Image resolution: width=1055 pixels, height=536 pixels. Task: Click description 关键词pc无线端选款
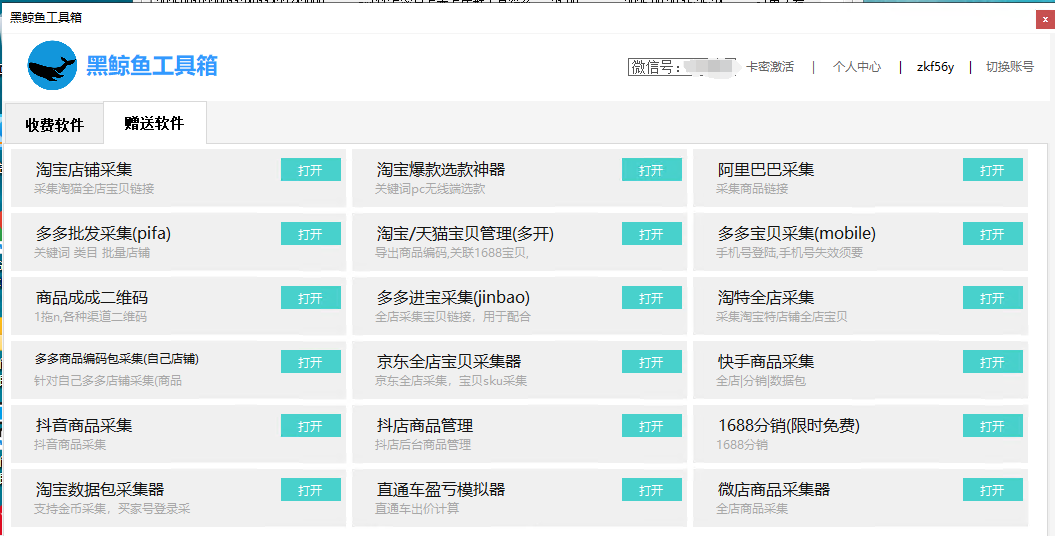click(430, 189)
